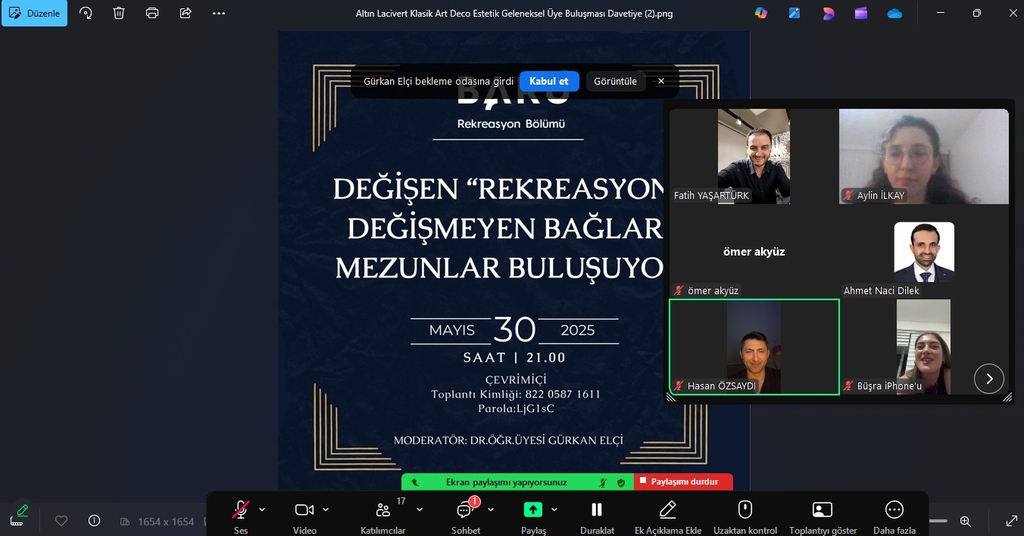Click the green Paylaş share icon
Viewport: 1024px width, 536px height.
[x=533, y=510]
